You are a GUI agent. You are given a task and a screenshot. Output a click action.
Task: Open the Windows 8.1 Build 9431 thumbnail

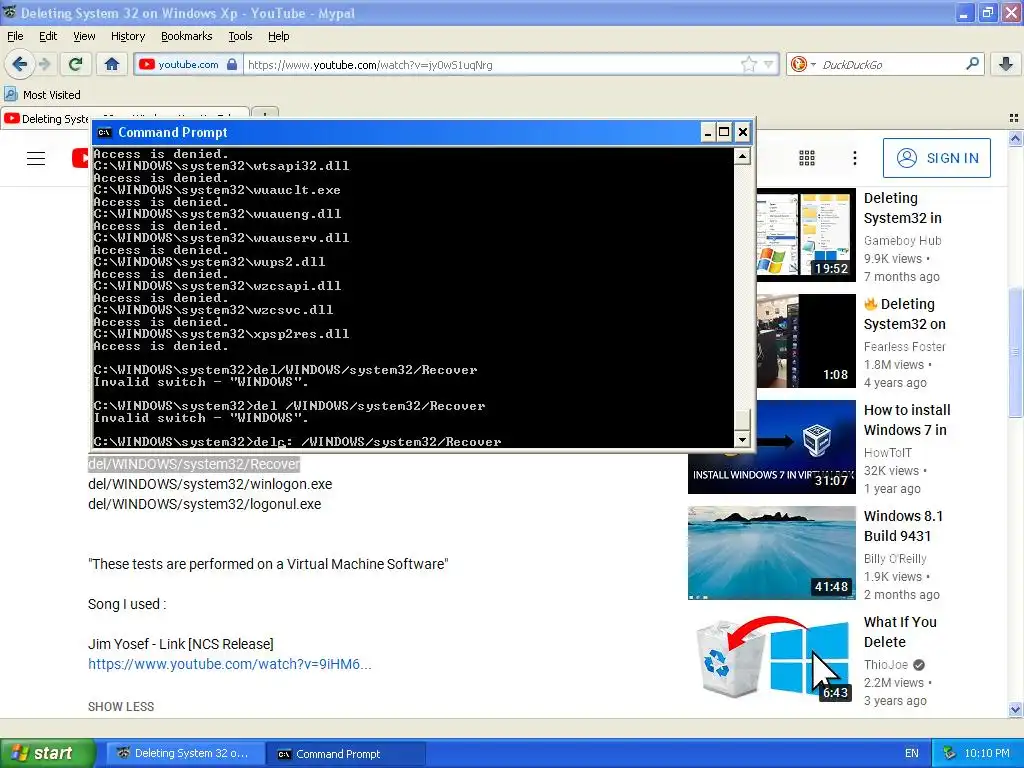click(x=771, y=552)
